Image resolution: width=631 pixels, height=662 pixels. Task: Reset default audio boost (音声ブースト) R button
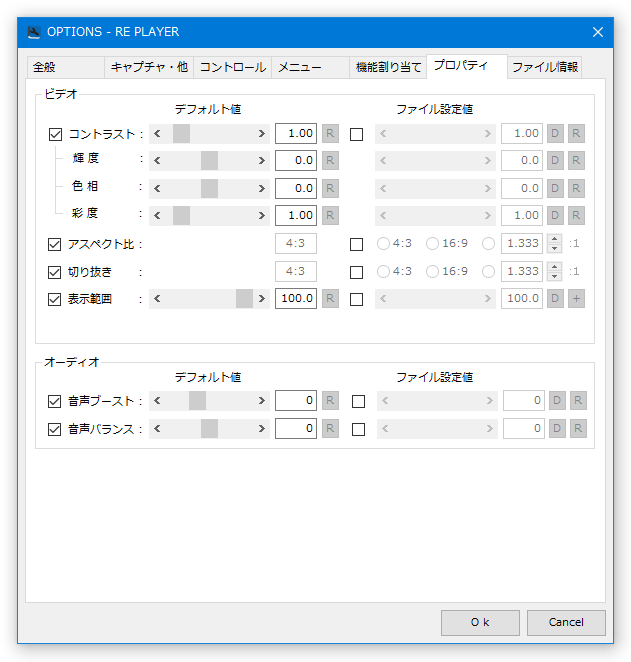click(330, 400)
